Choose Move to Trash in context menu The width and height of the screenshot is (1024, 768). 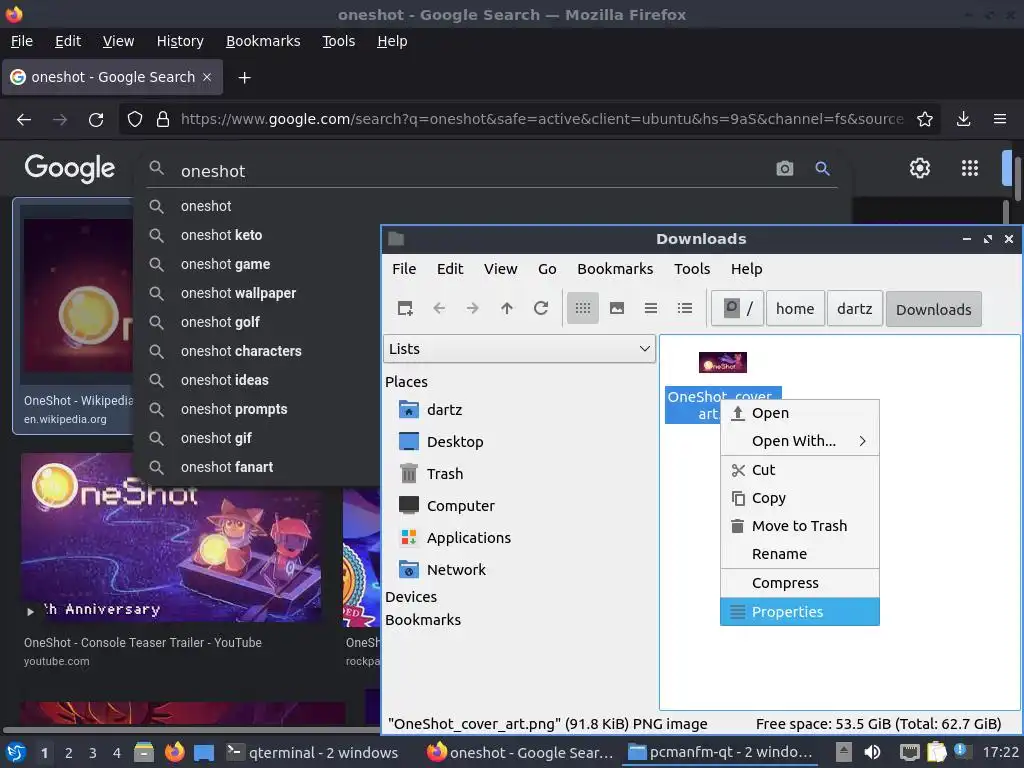pos(799,526)
